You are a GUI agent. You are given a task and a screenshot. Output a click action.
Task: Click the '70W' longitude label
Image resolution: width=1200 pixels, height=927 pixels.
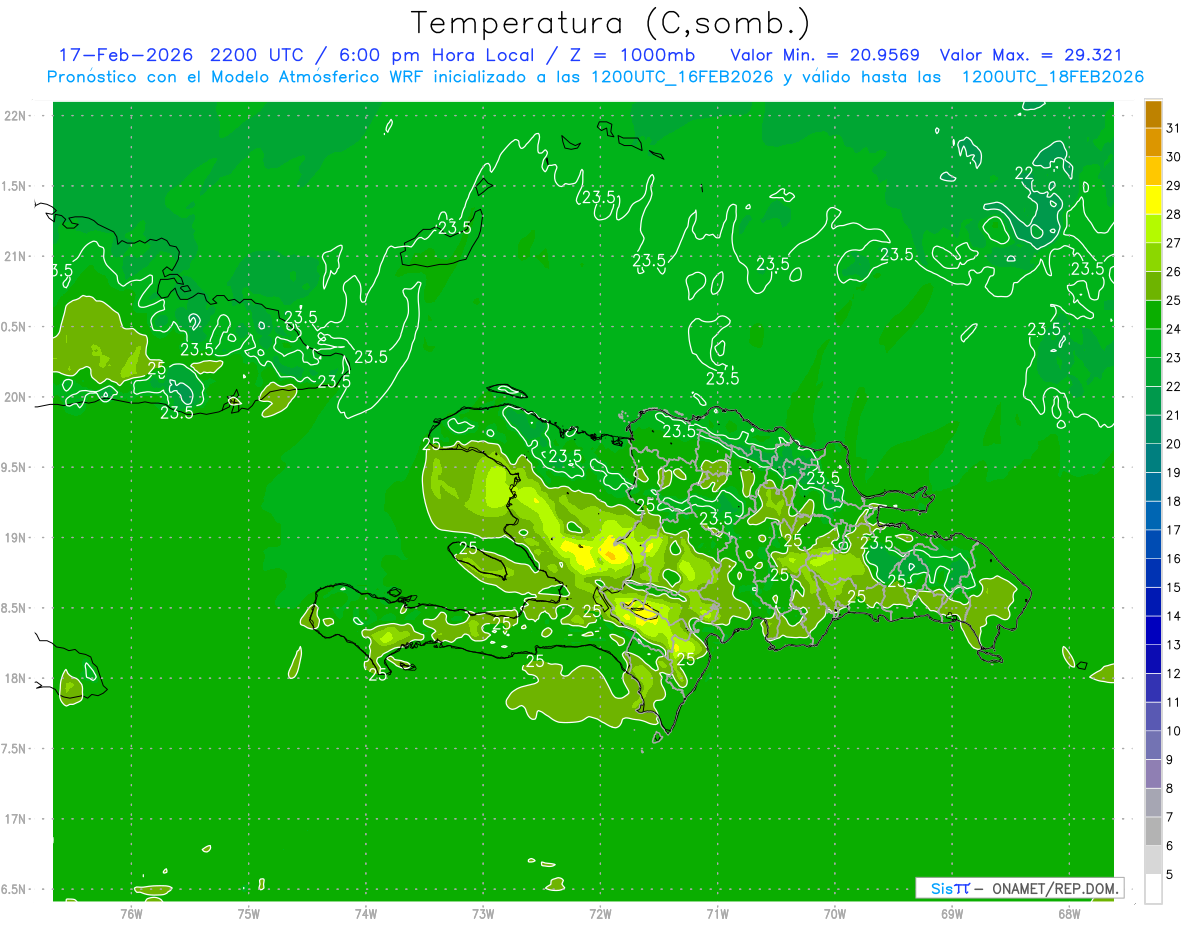(835, 913)
